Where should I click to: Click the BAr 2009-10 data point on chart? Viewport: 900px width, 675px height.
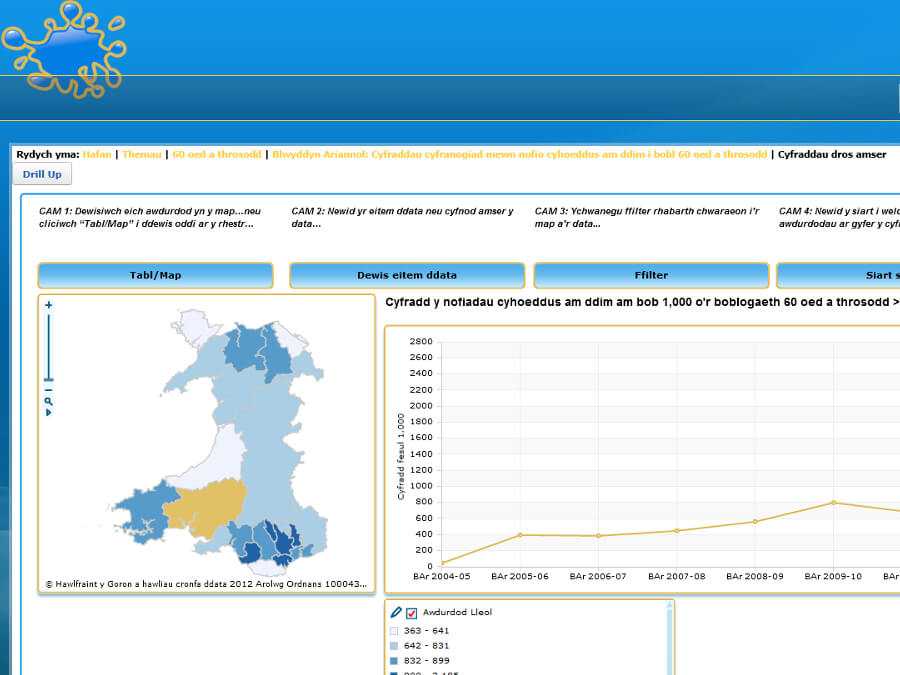tap(833, 503)
